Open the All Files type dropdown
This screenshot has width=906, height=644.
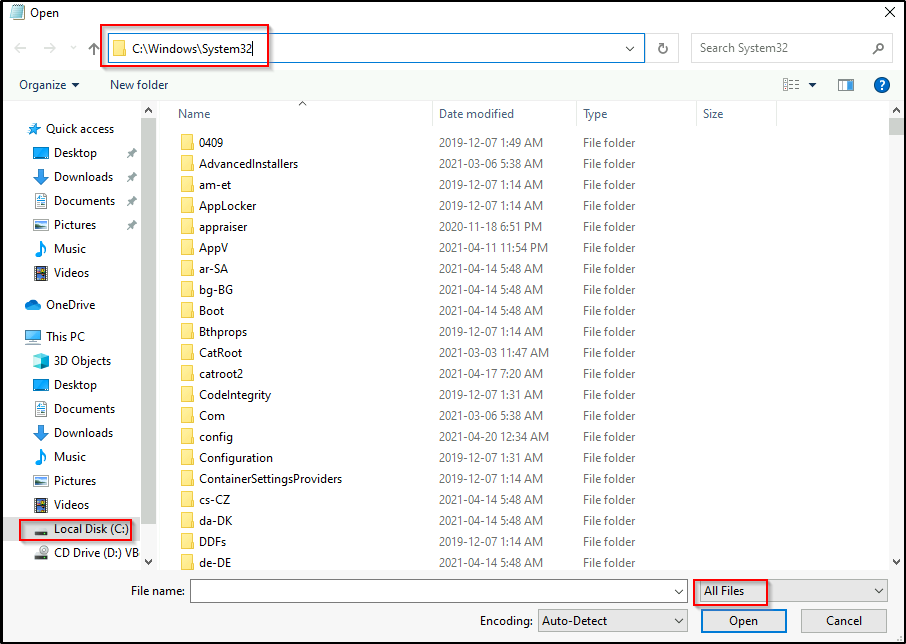point(790,591)
